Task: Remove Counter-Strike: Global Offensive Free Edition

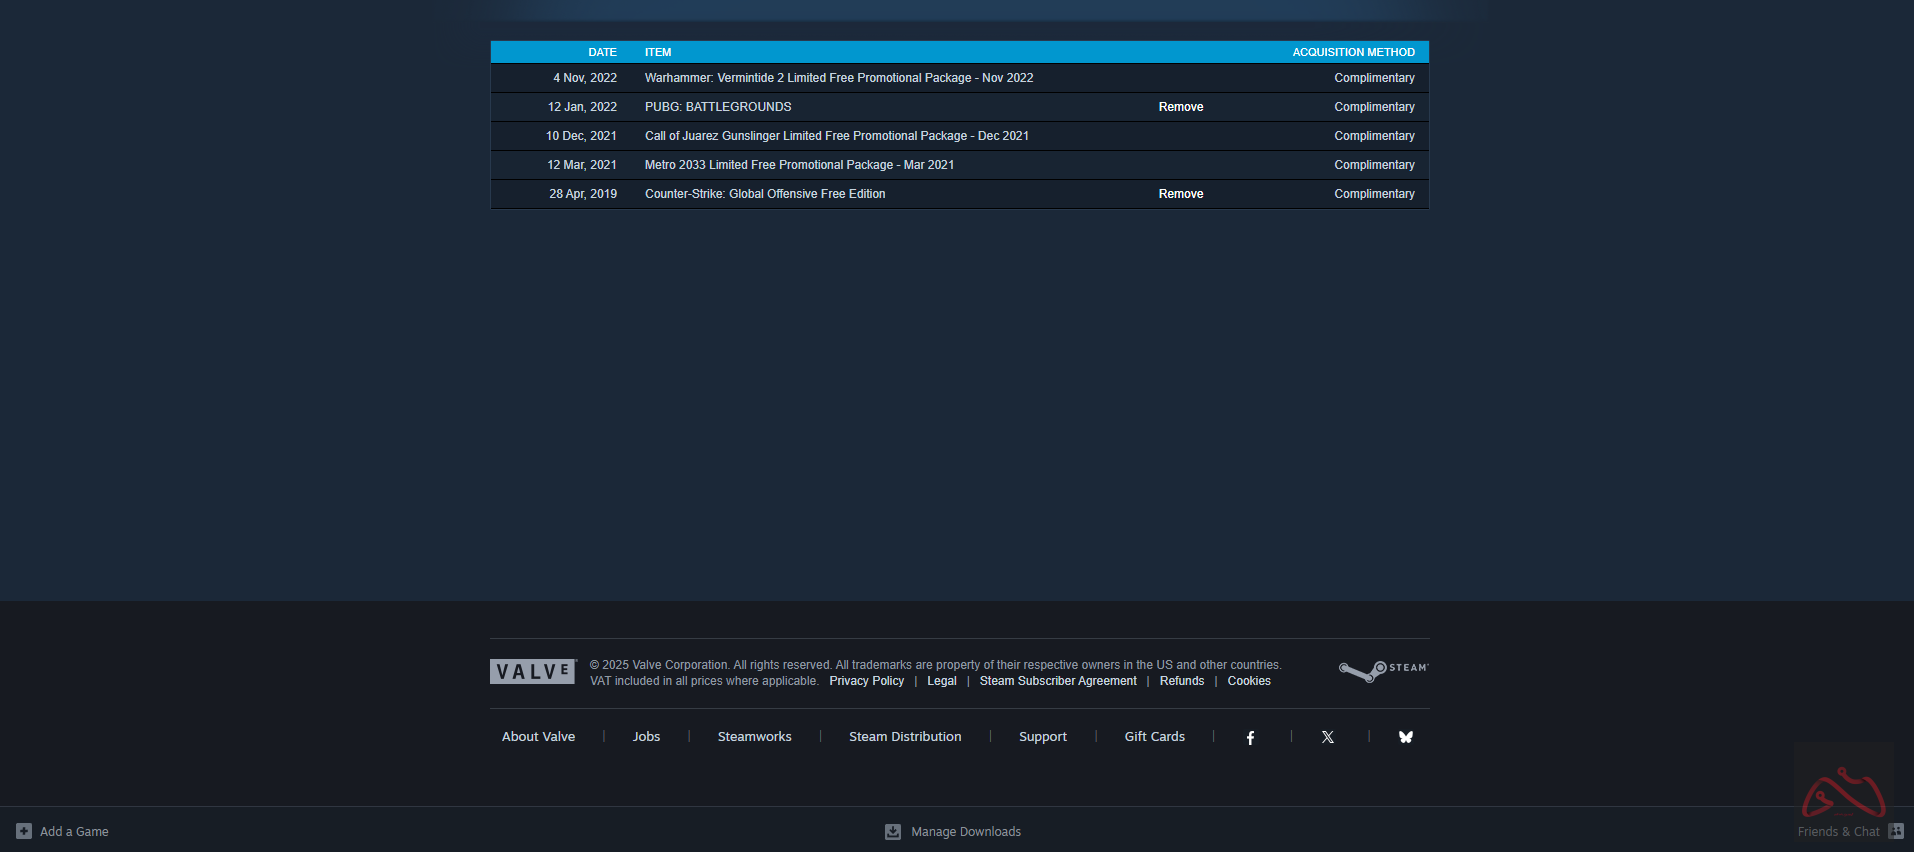Action: pyautogui.click(x=1180, y=194)
